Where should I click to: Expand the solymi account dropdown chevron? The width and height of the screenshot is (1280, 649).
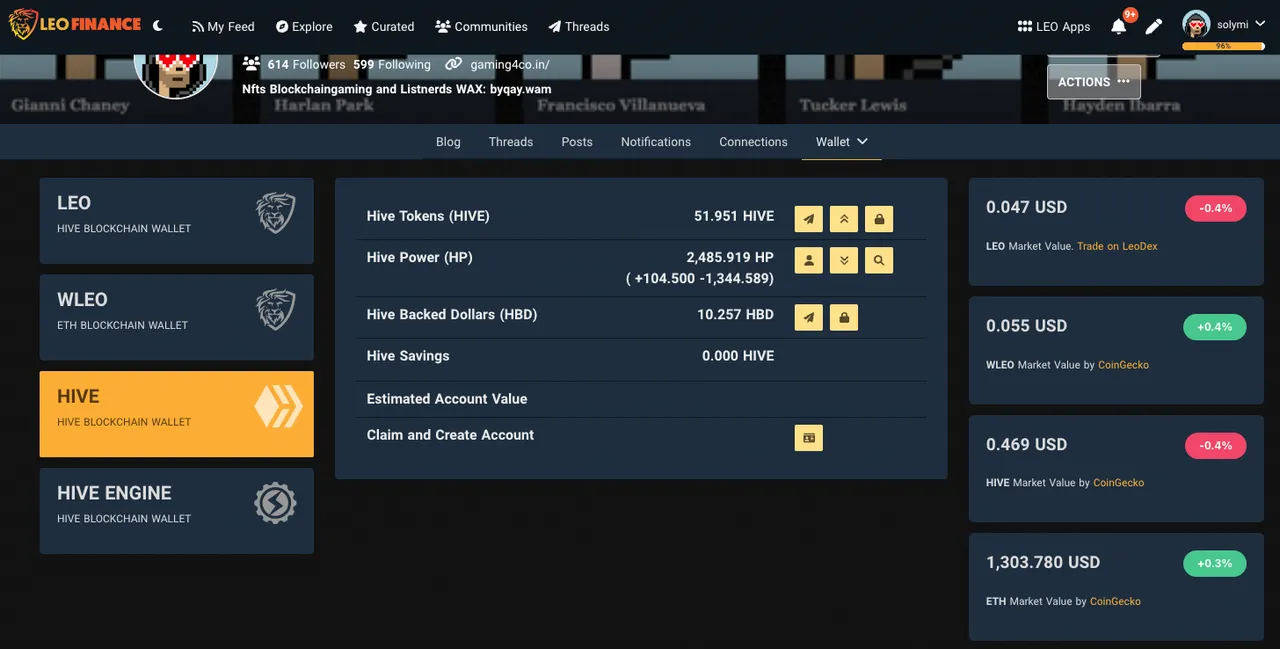(1259, 24)
